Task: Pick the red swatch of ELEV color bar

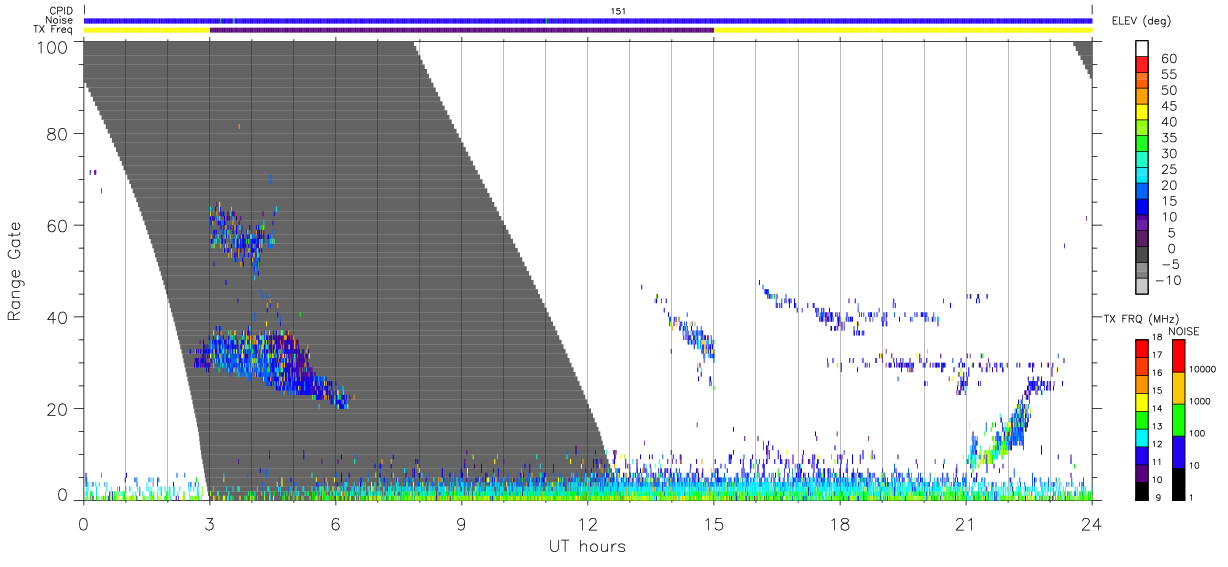Action: (x=1142, y=63)
